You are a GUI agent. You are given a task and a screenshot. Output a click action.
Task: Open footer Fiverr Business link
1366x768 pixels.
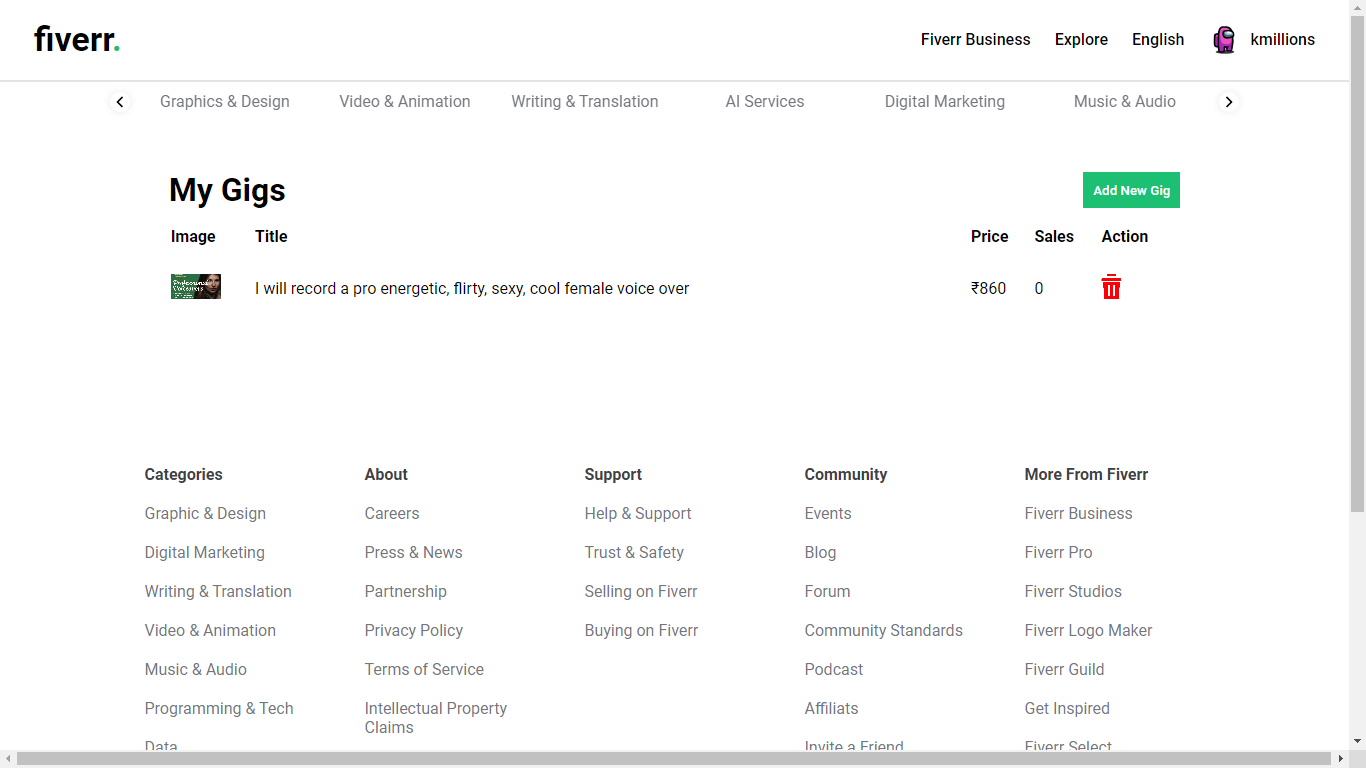pos(1079,513)
